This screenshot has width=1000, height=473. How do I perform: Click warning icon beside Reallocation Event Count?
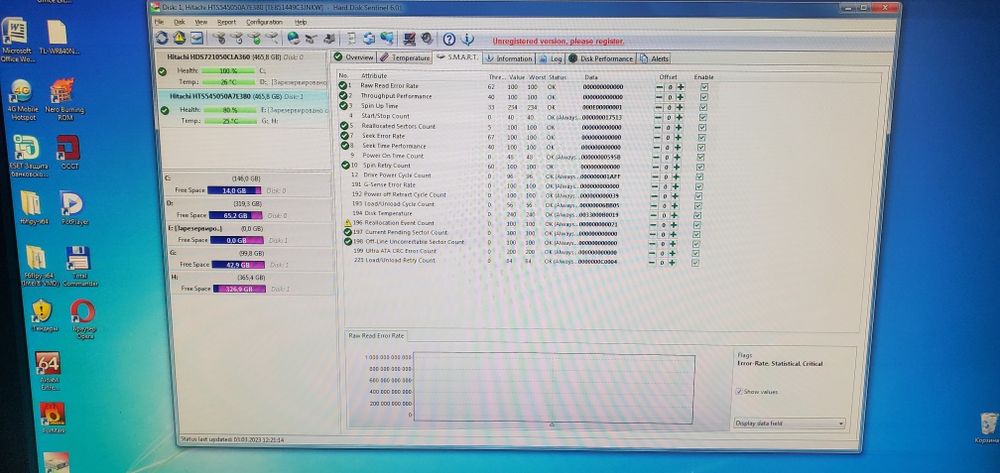pos(348,223)
